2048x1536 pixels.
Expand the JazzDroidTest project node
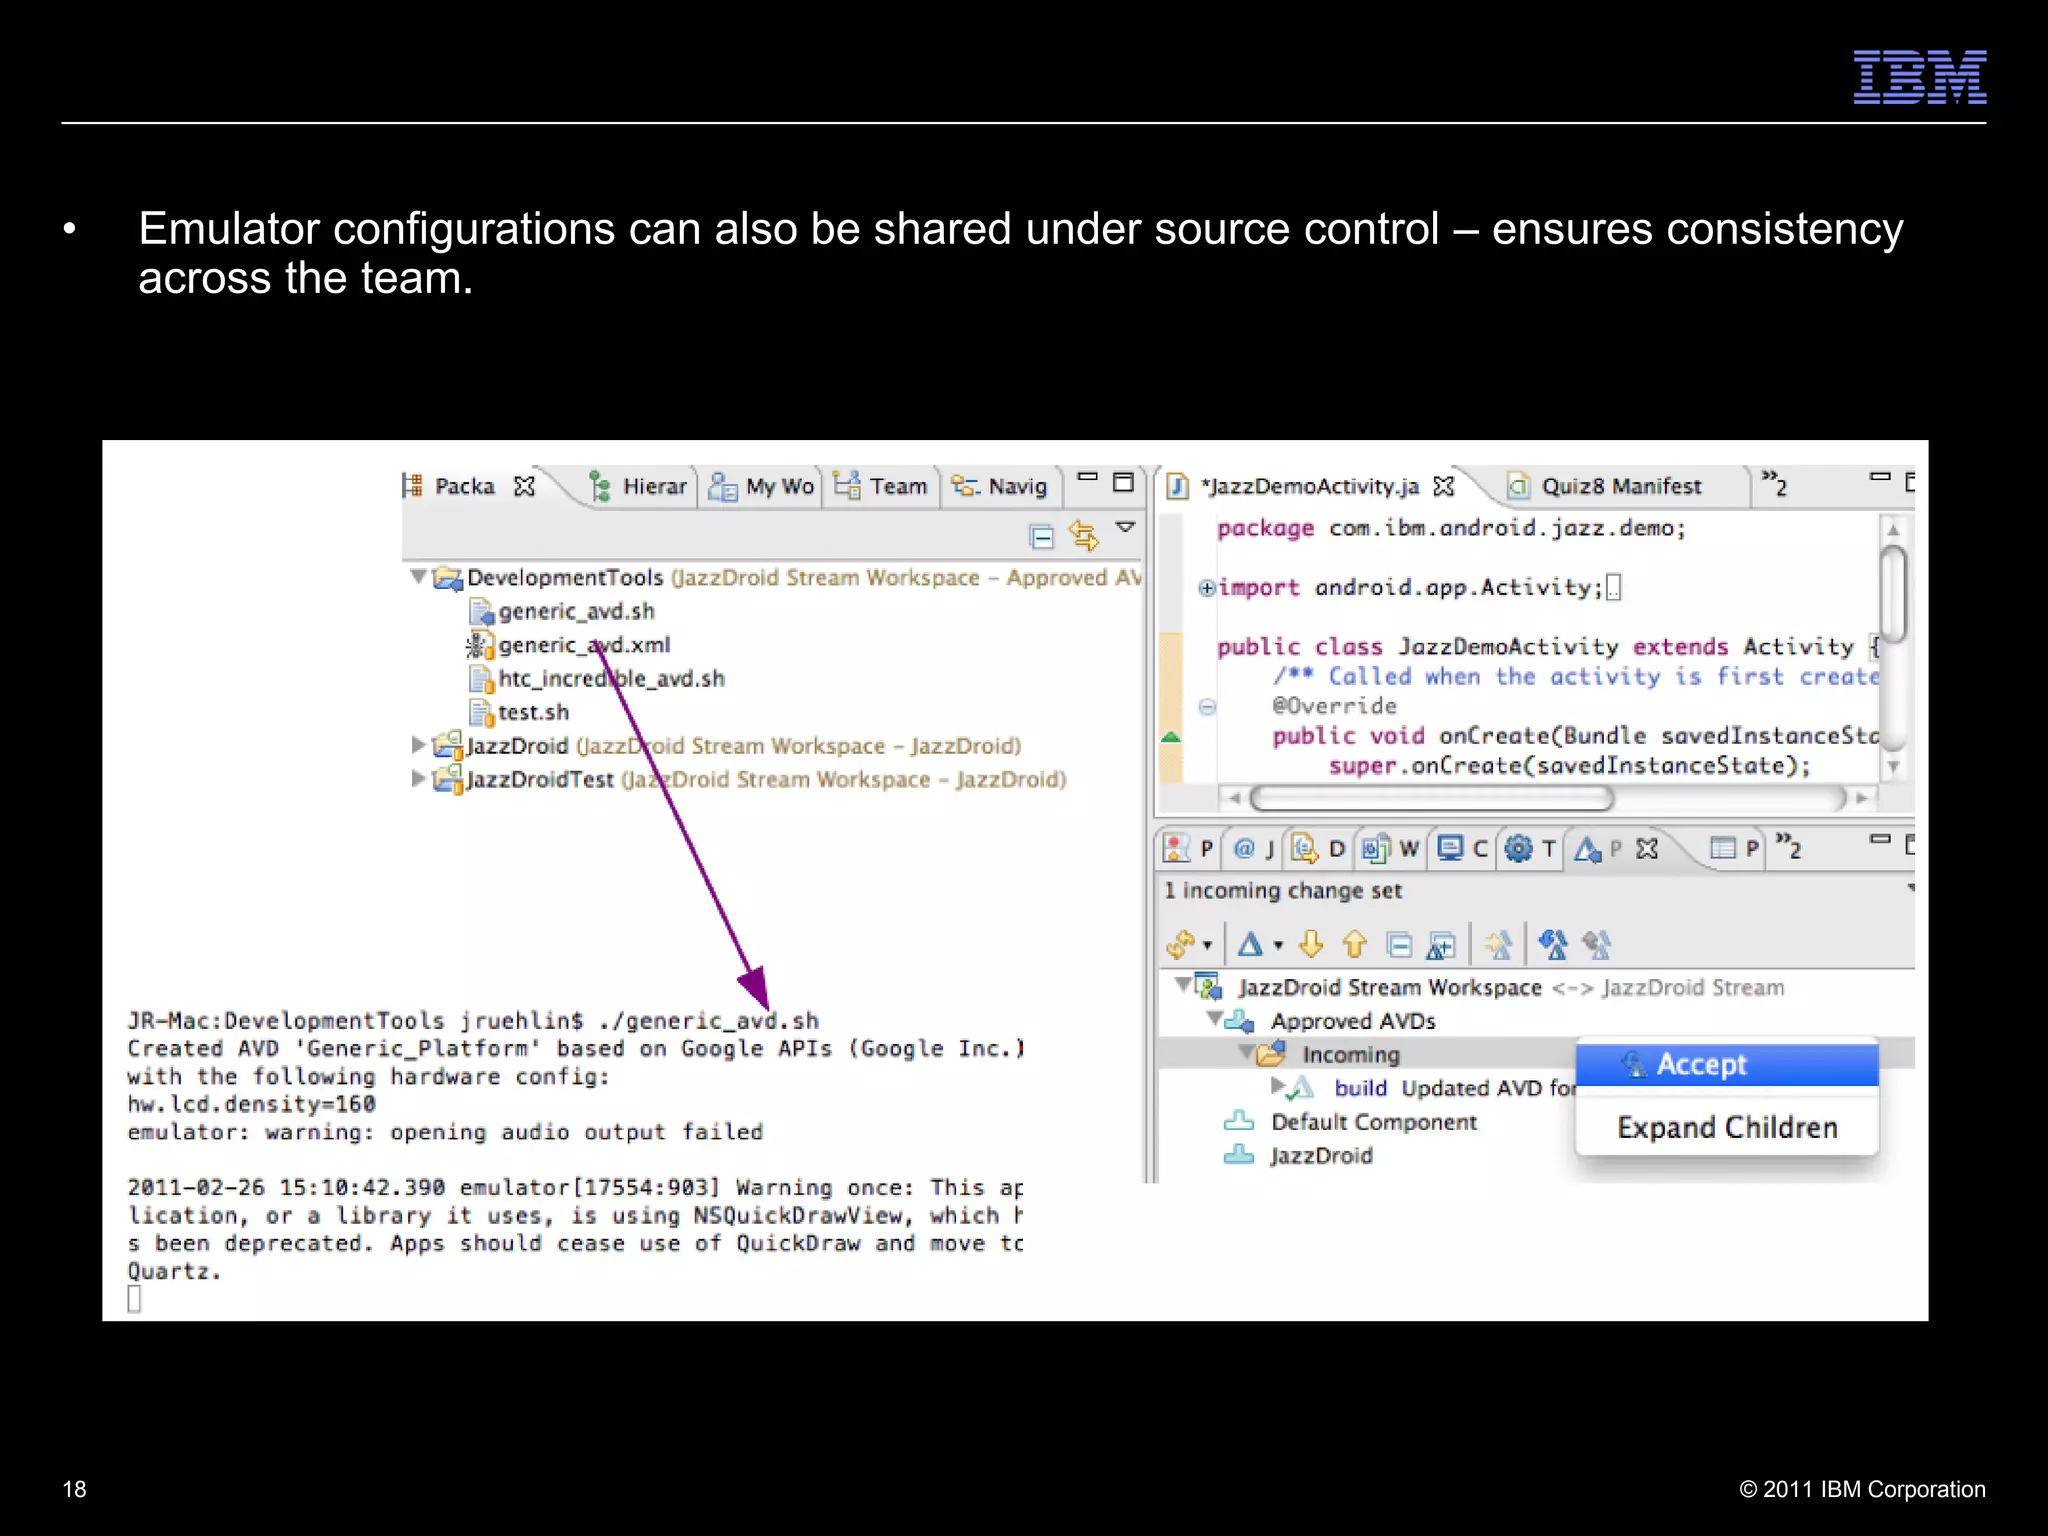[x=418, y=779]
